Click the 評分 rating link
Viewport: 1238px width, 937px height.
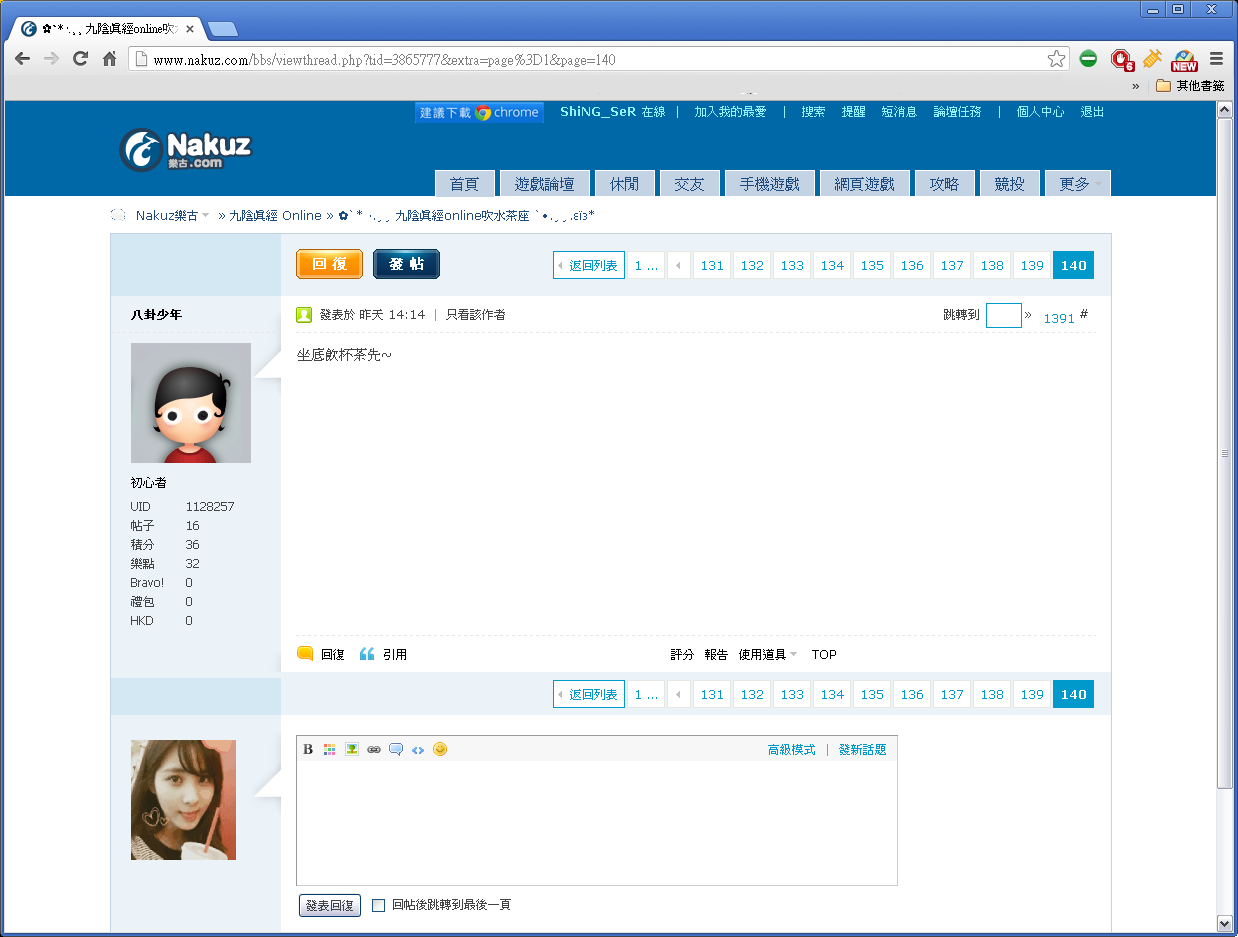(682, 655)
